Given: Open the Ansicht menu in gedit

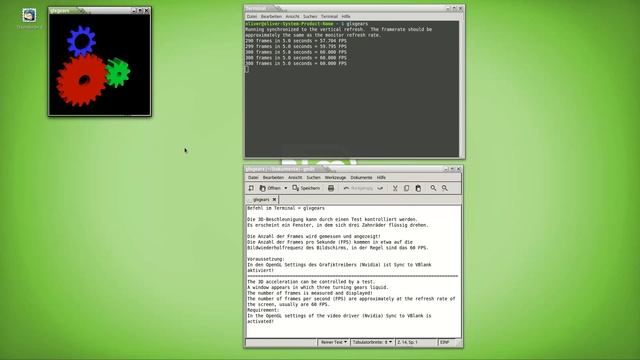Looking at the screenshot, I should click(295, 178).
